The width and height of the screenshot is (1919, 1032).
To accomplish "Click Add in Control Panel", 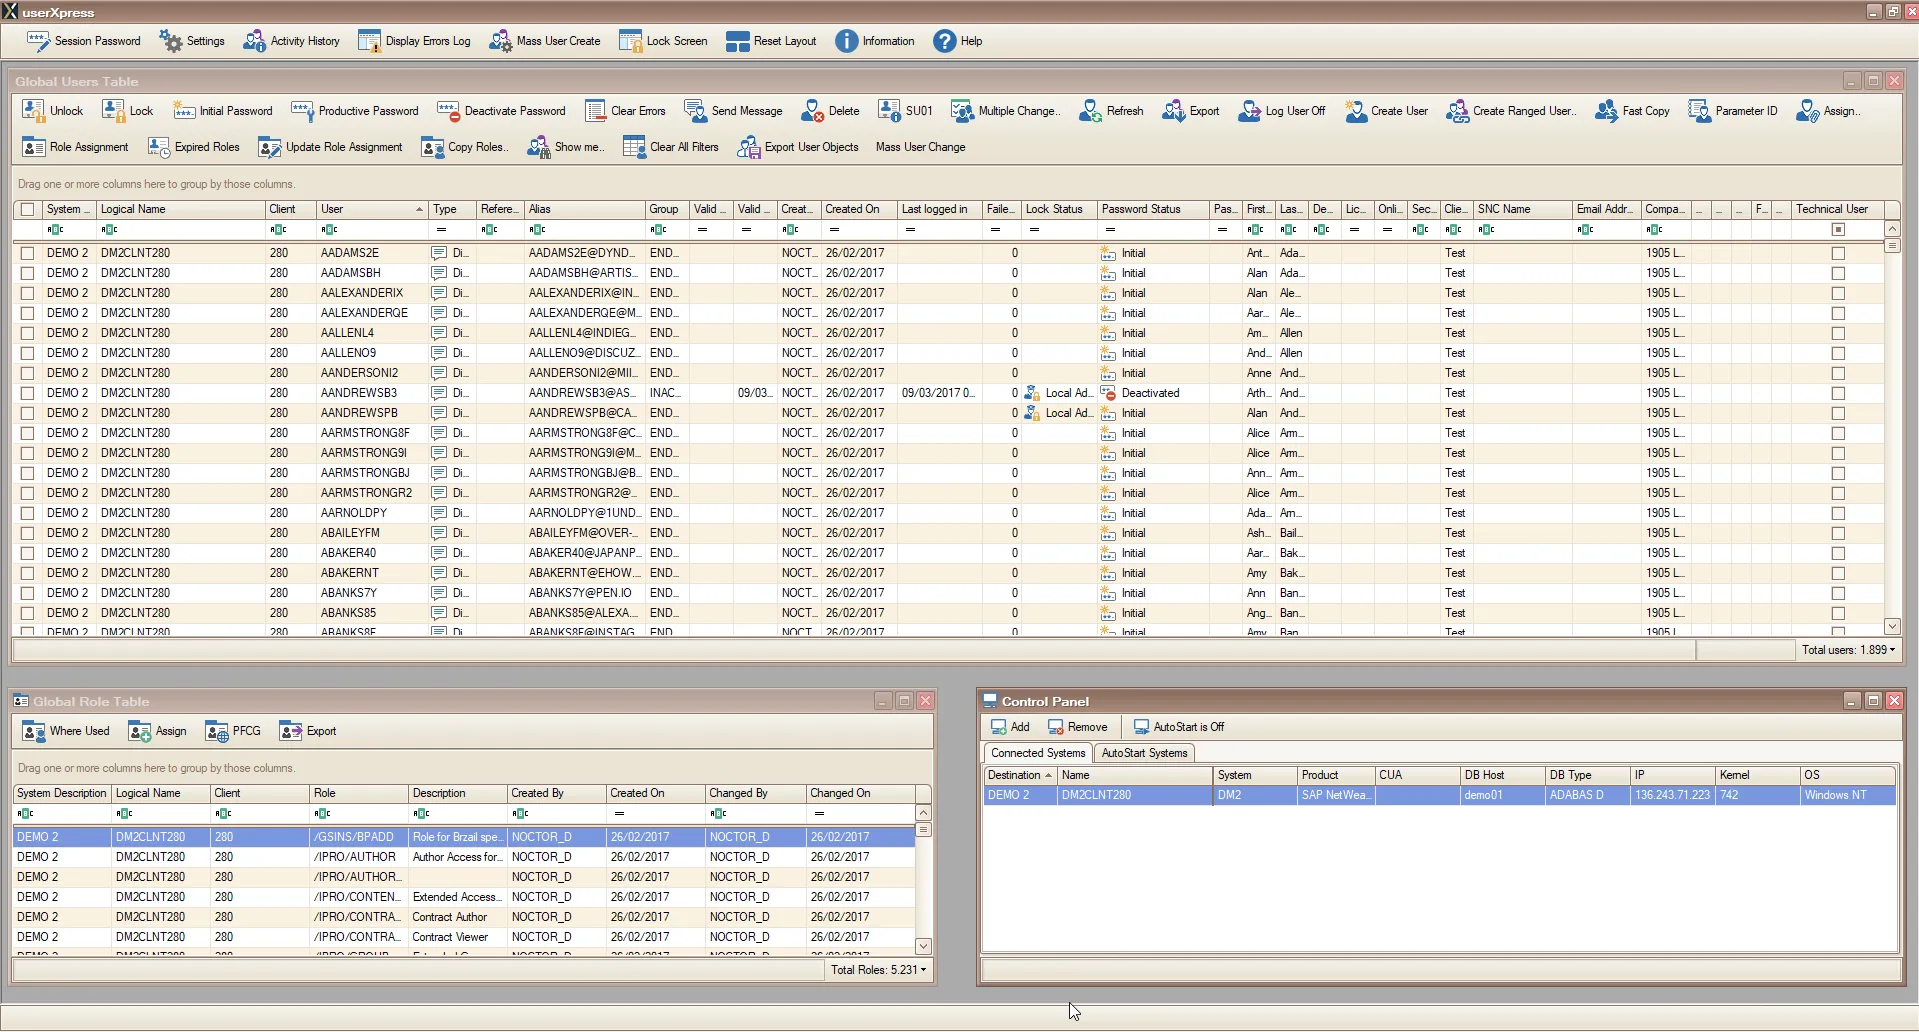I will (x=1010, y=727).
